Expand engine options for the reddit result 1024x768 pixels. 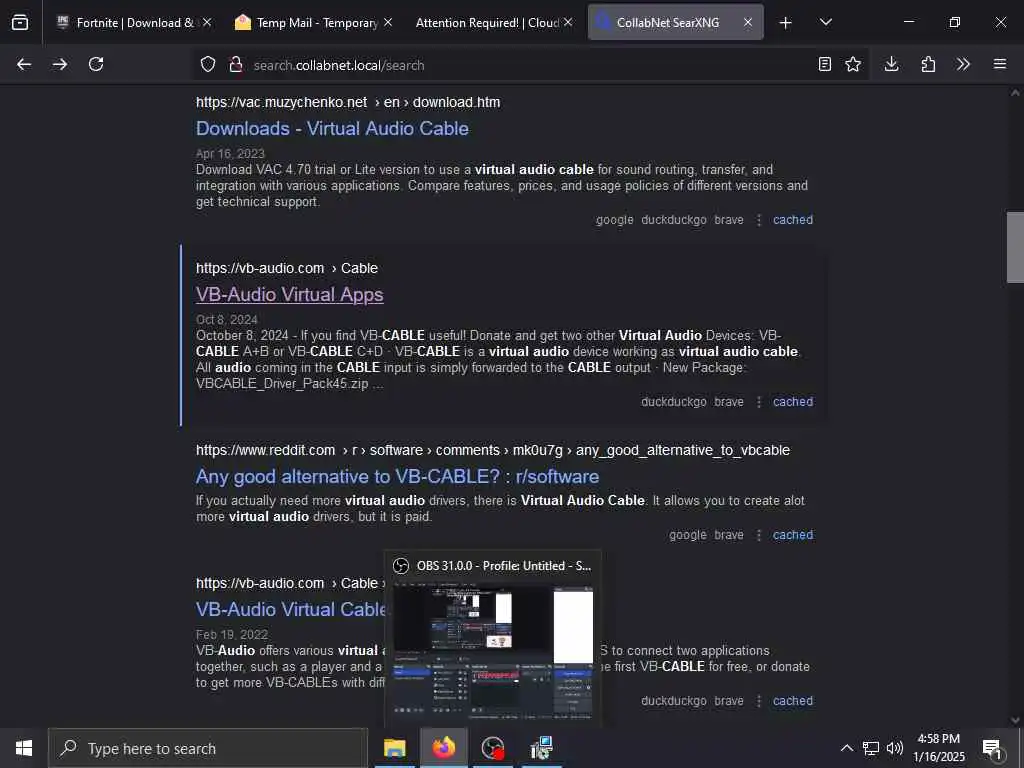758,535
